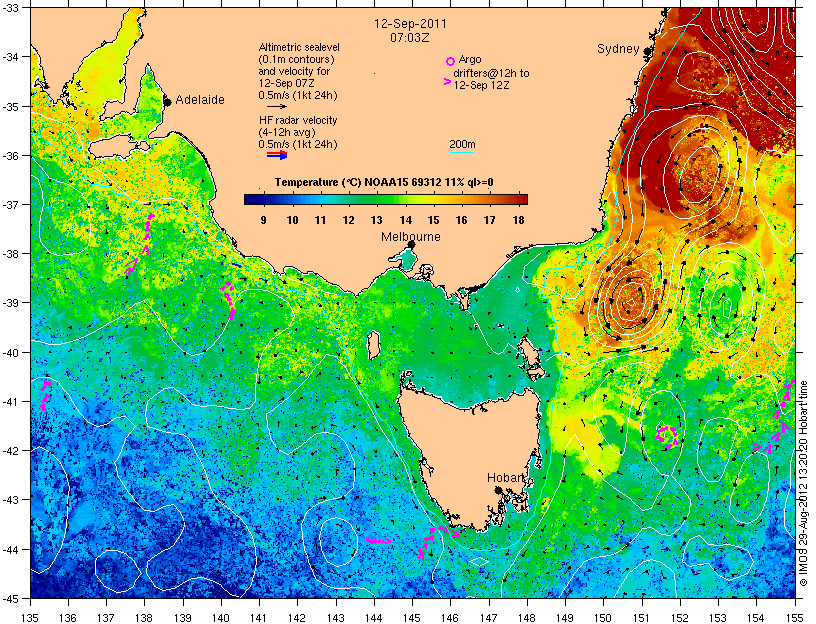816x624 pixels.
Task: Click the "11" colorbar tick value
Action: [x=321, y=220]
